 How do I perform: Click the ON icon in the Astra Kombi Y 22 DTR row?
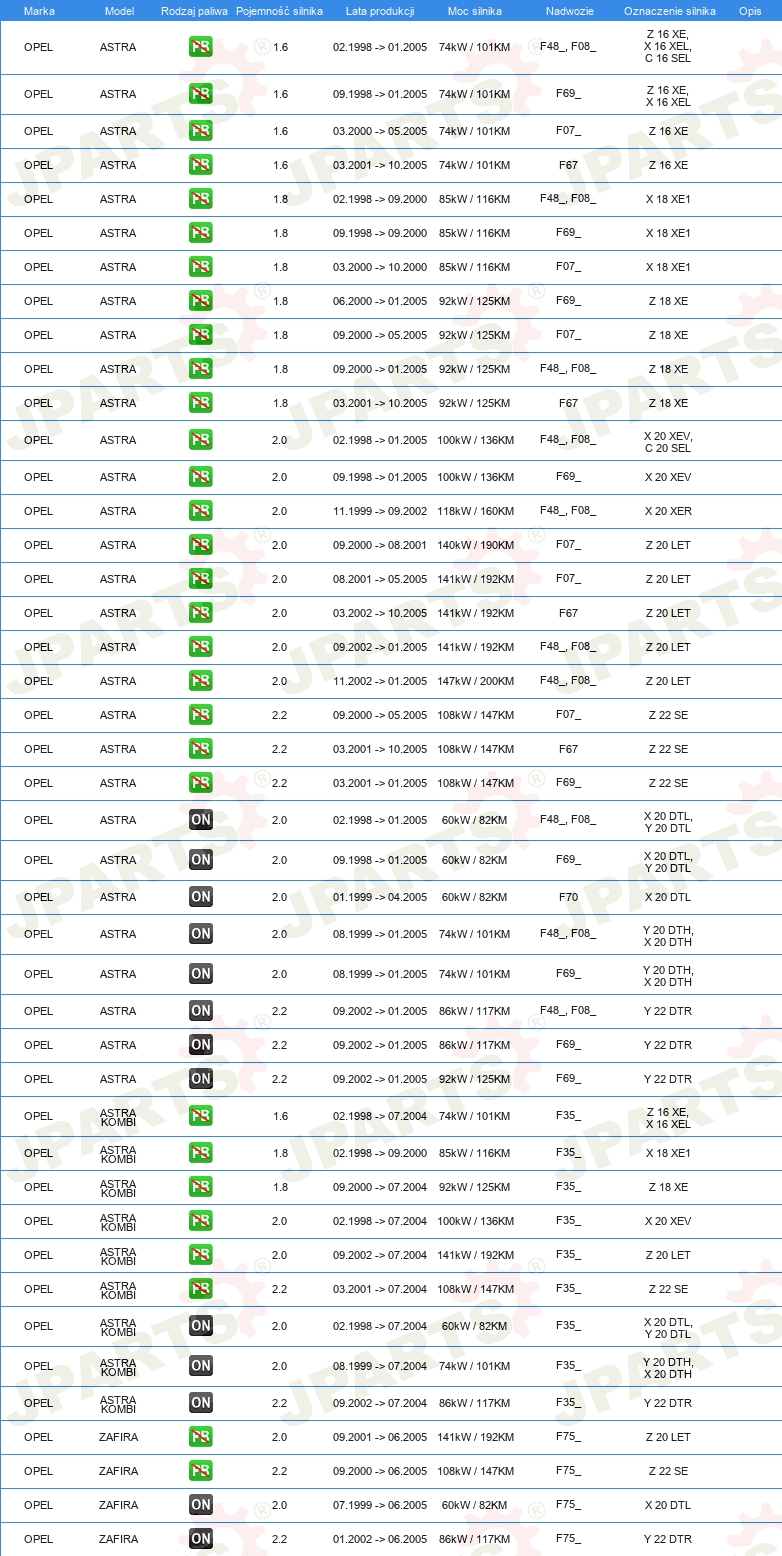pos(201,1403)
